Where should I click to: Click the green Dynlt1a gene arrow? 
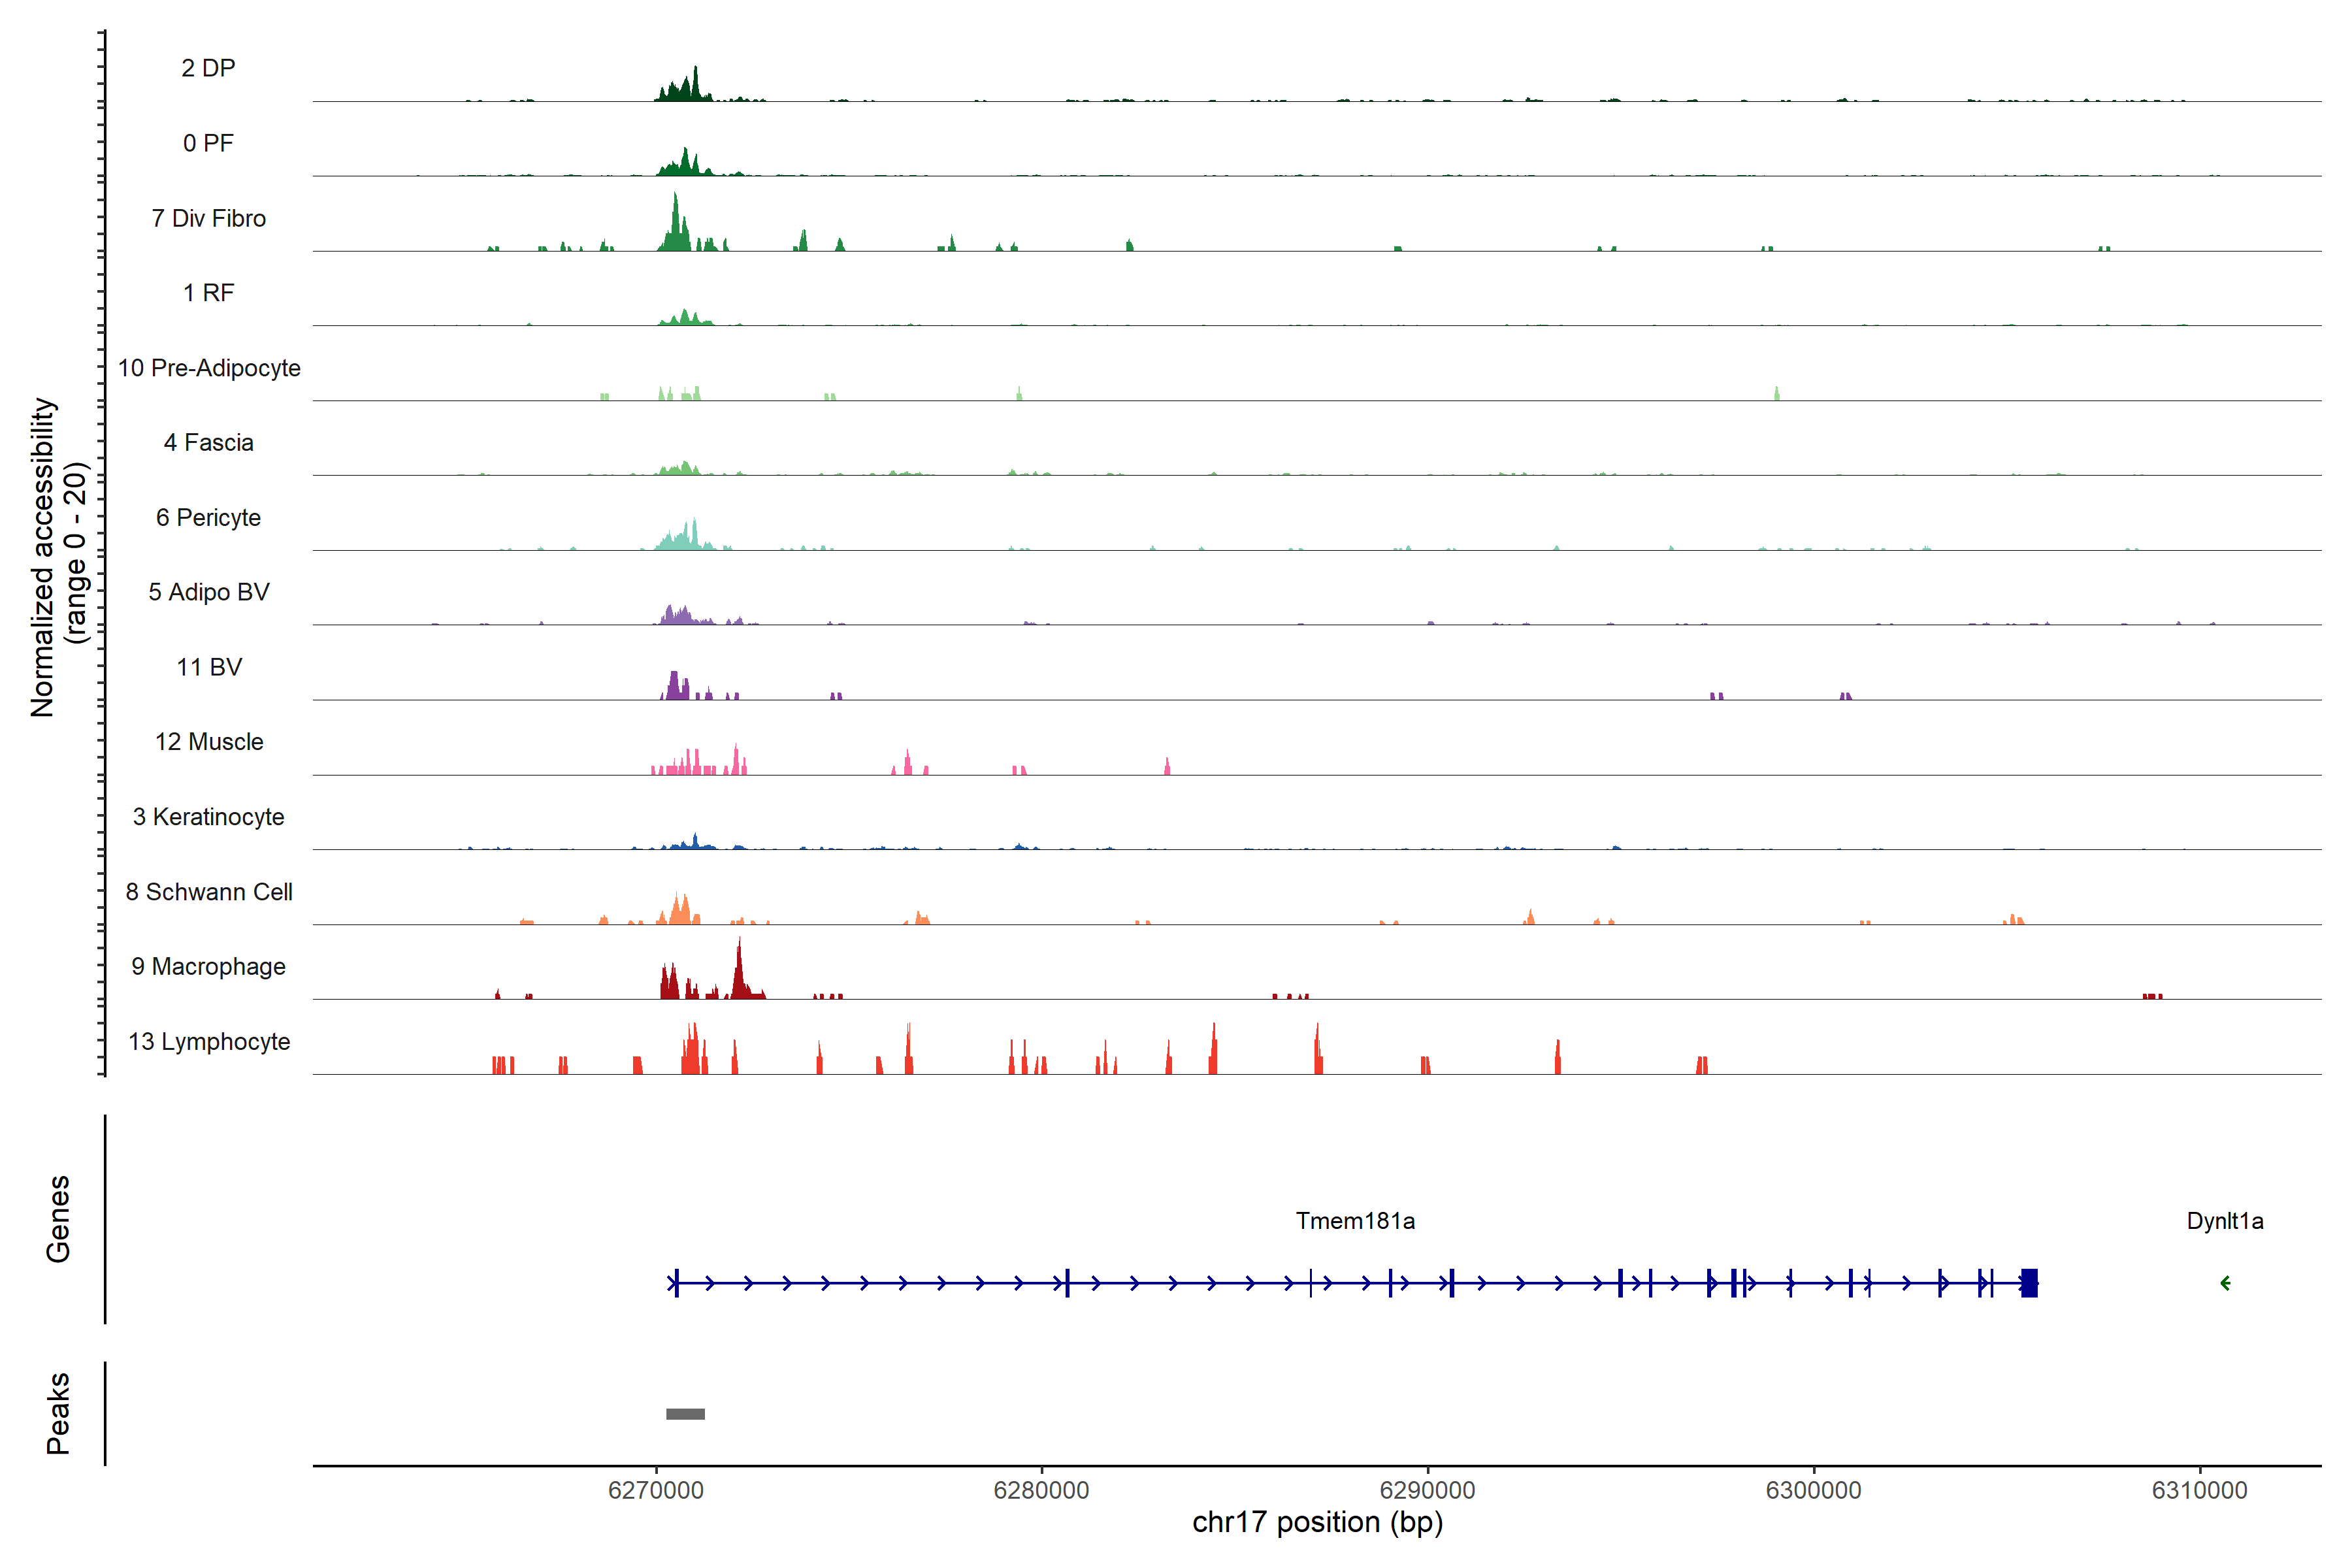click(x=2225, y=1283)
